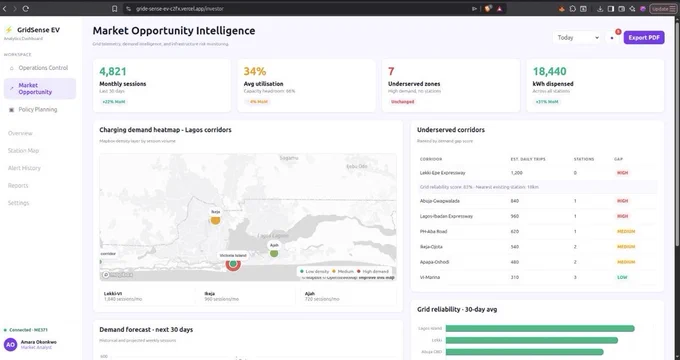Click the Apapa-Oshodi corridor row
The image size is (680, 360).
(x=537, y=262)
